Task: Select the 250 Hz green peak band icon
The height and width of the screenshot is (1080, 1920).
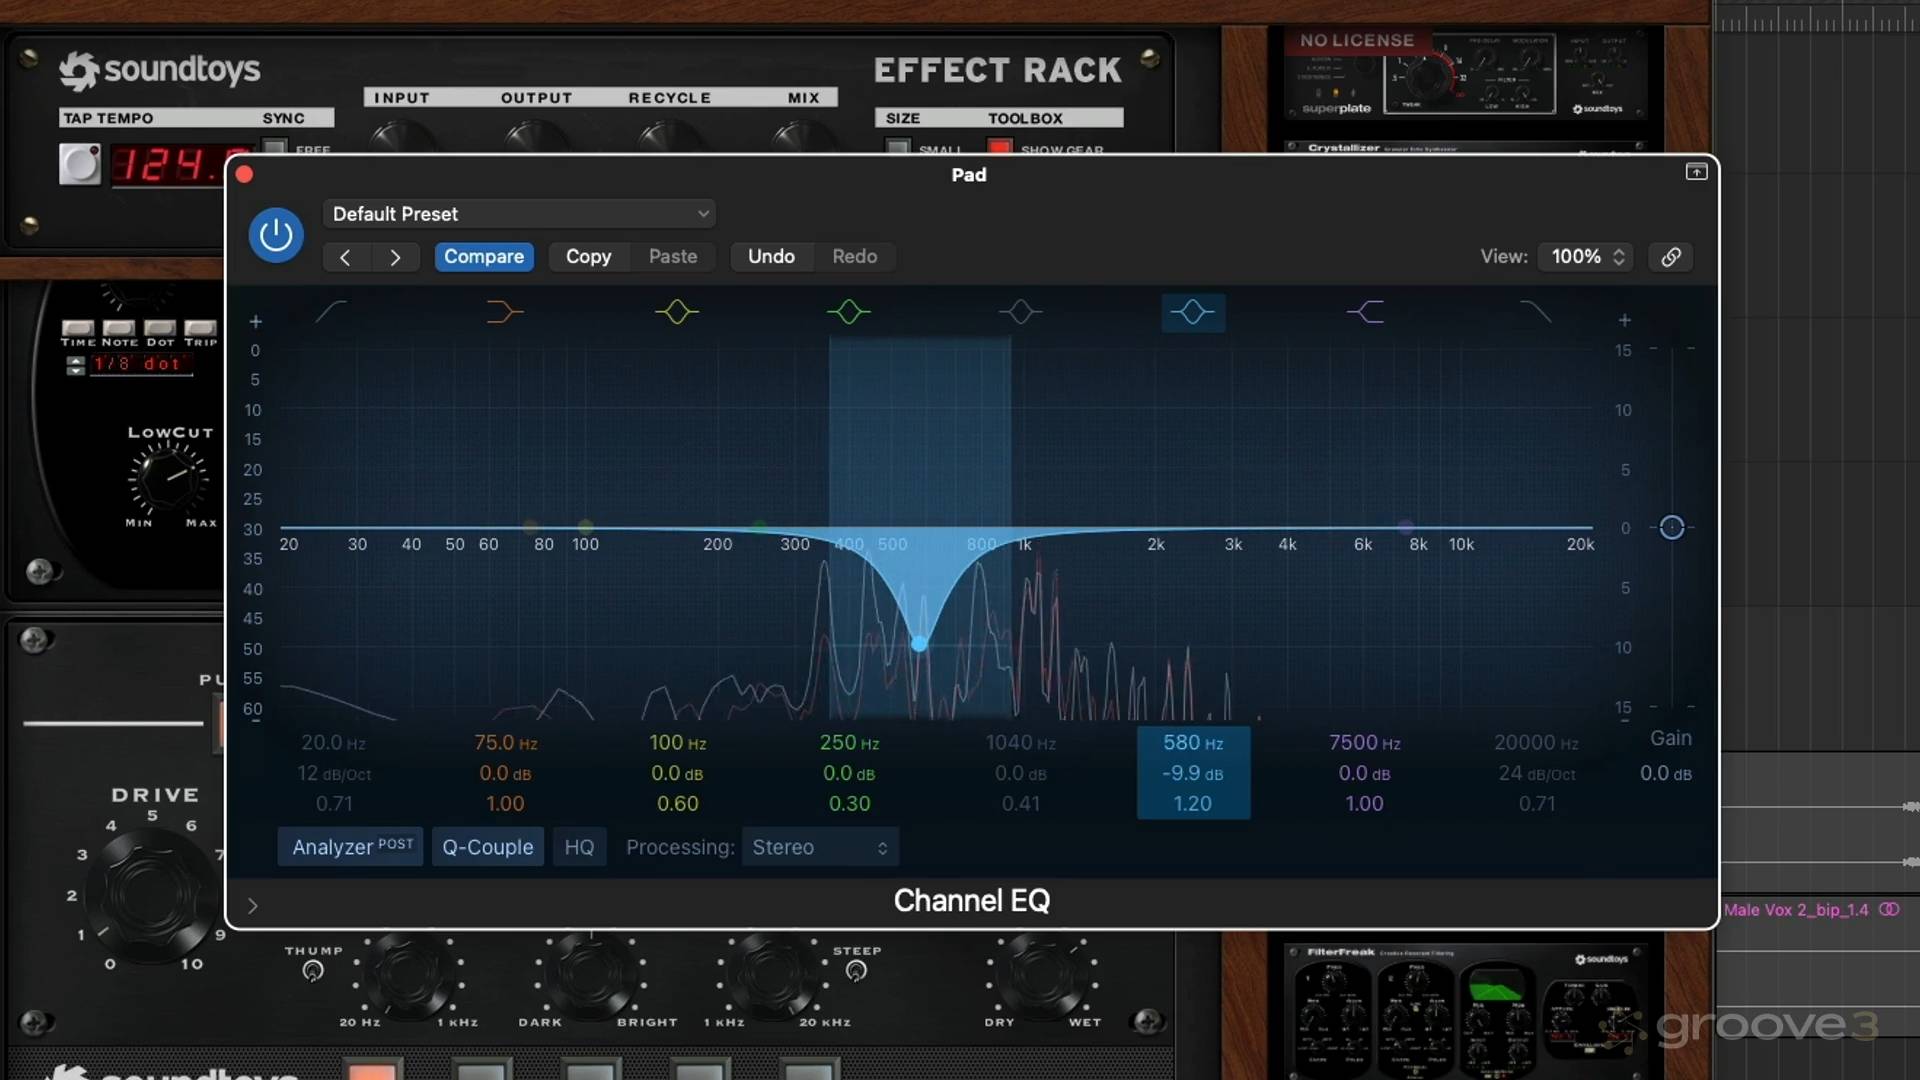Action: coord(847,312)
